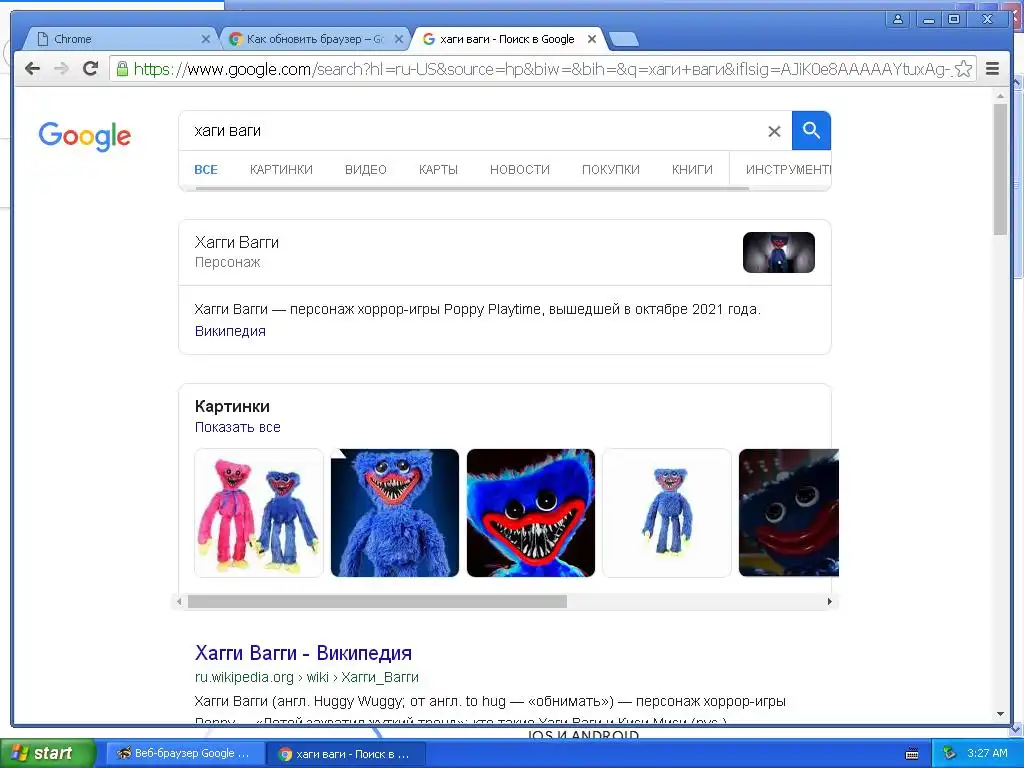Open the close-up red-lipped face image
1024x768 pixels.
click(x=531, y=513)
